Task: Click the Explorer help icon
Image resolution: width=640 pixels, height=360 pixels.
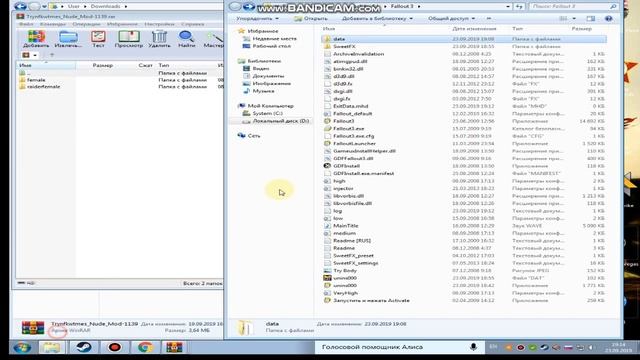Action: (608, 18)
